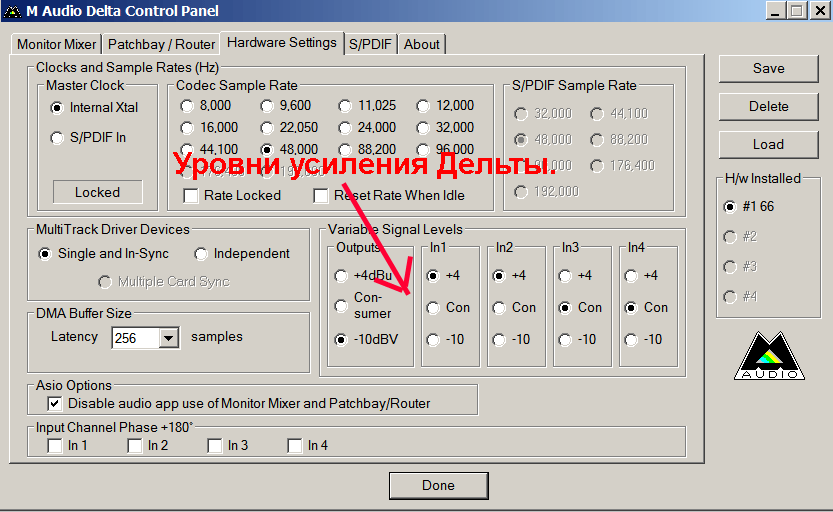Select Independent multitrack driver mode
The image size is (833, 512).
click(201, 254)
